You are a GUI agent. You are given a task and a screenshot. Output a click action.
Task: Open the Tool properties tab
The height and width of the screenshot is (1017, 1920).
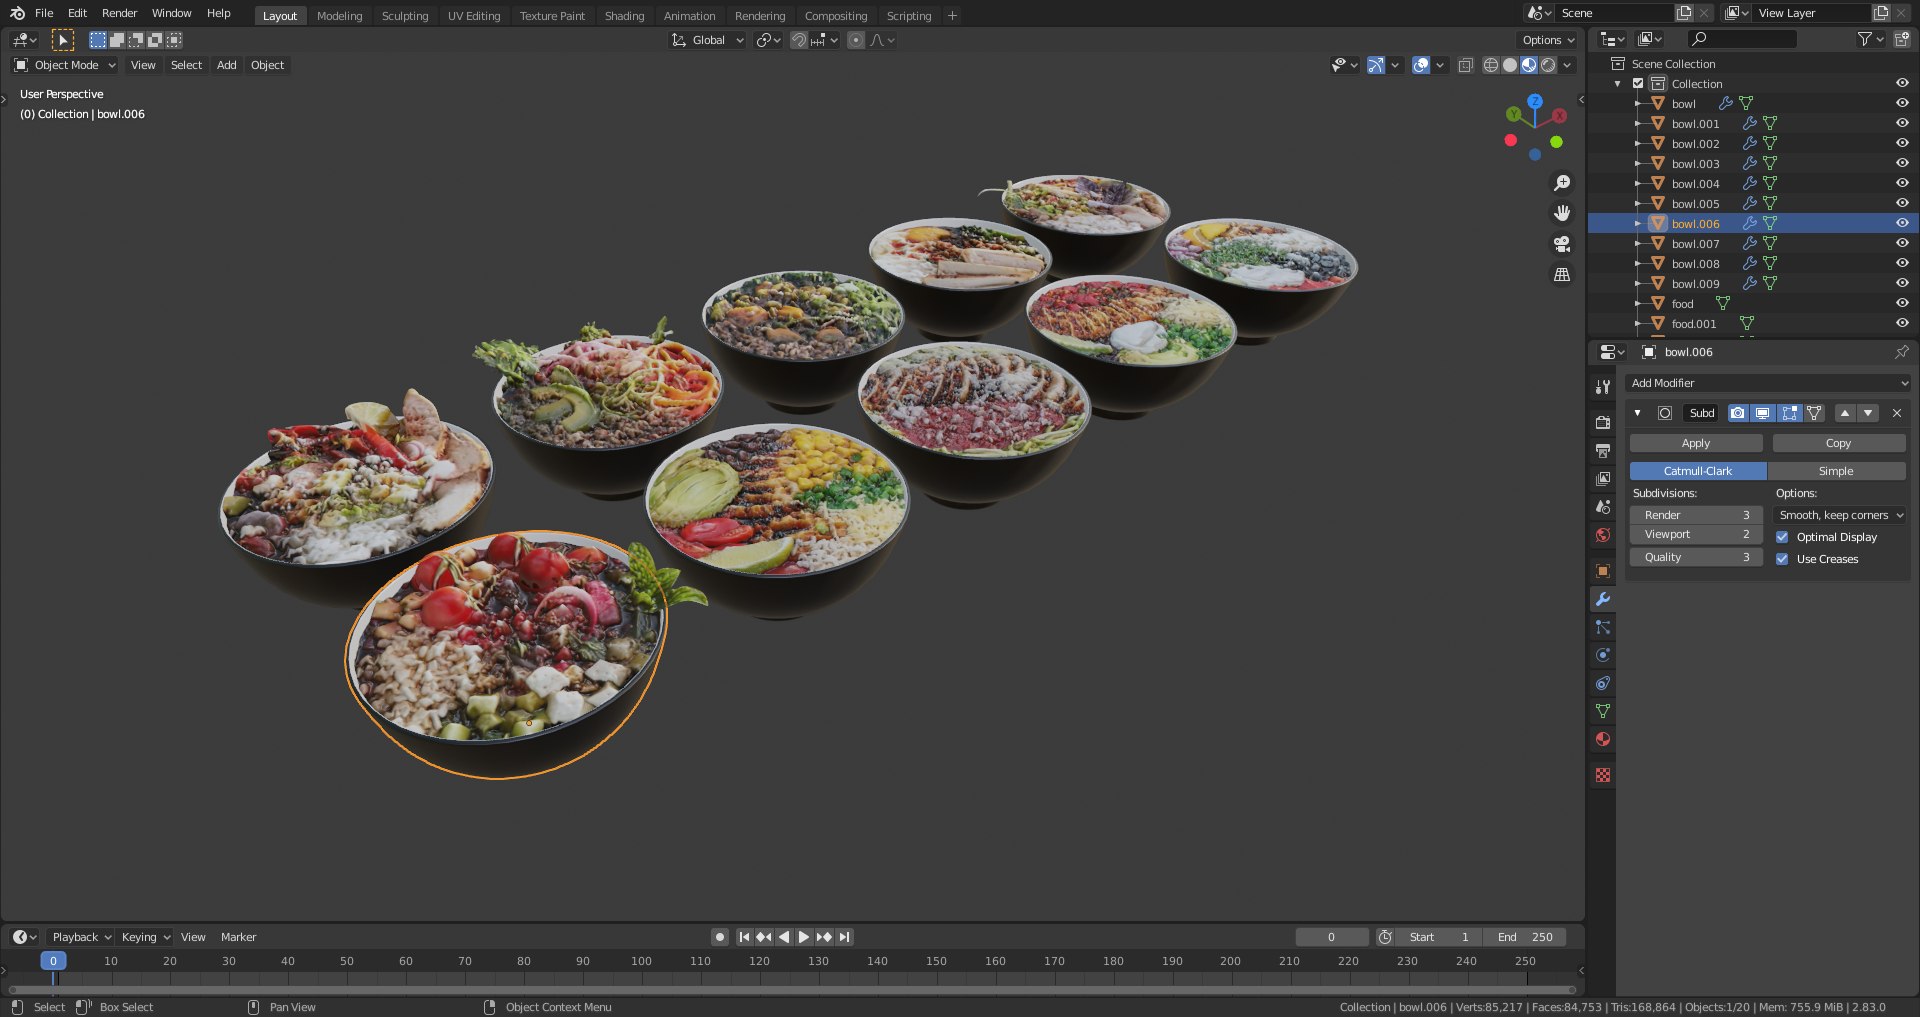[x=1603, y=387]
